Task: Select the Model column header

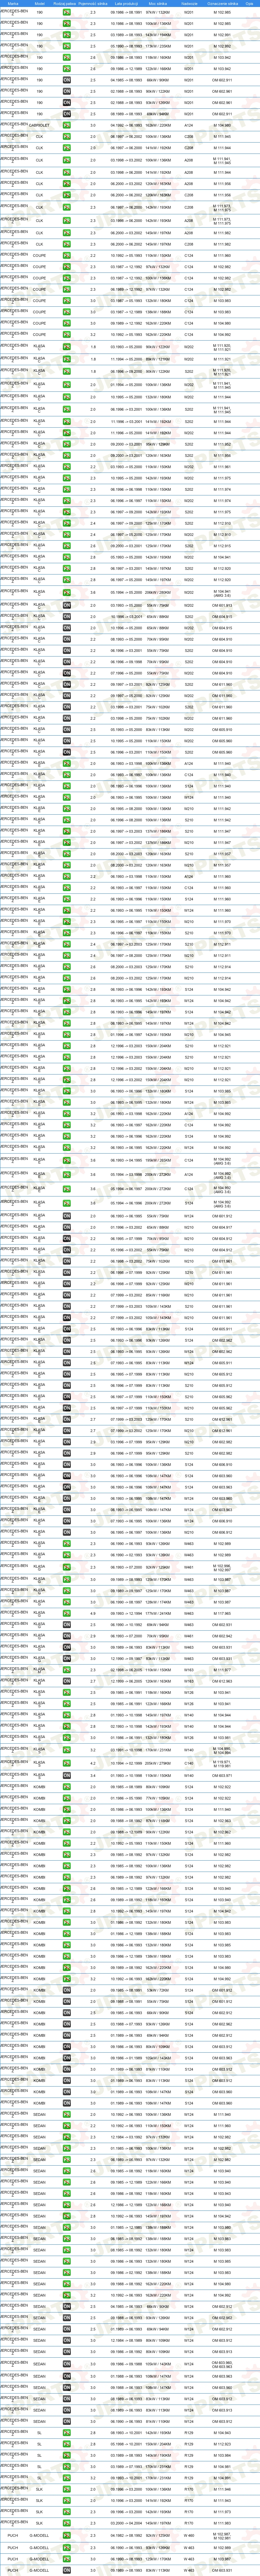Action: (40, 4)
